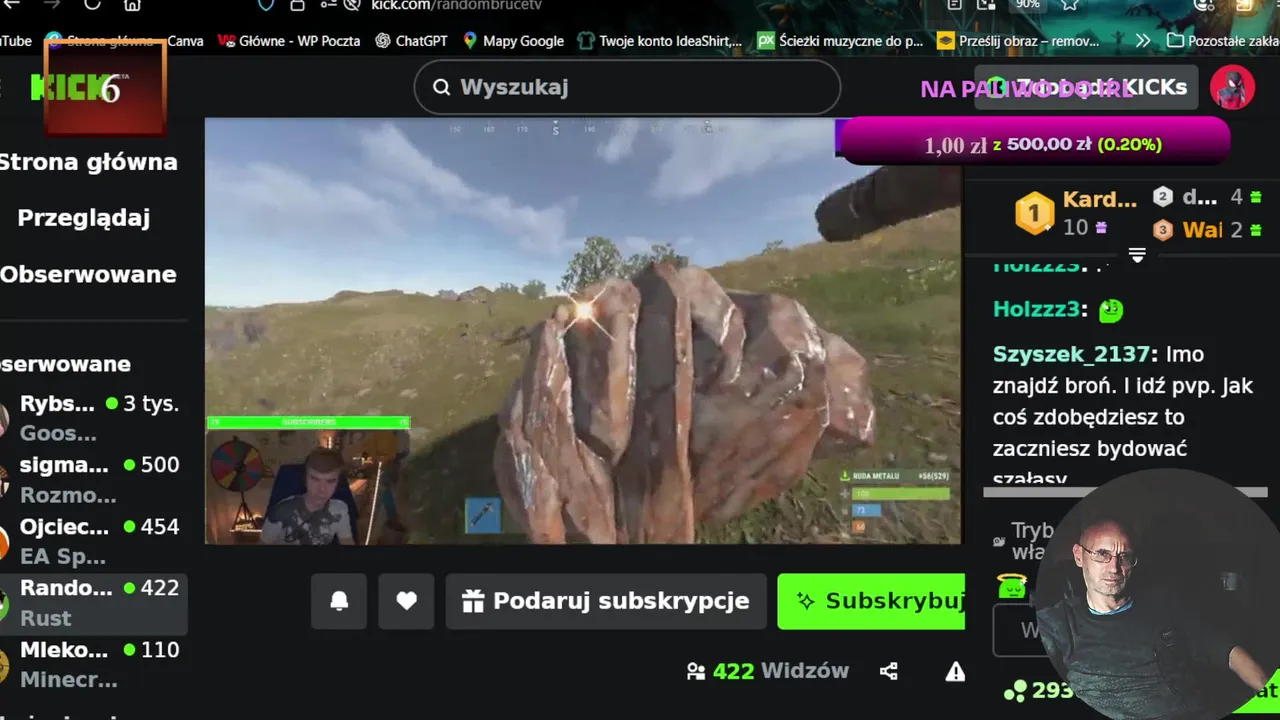Open the Ojciec... channel playing EA Sp...
The image size is (1280, 720).
tap(94, 541)
